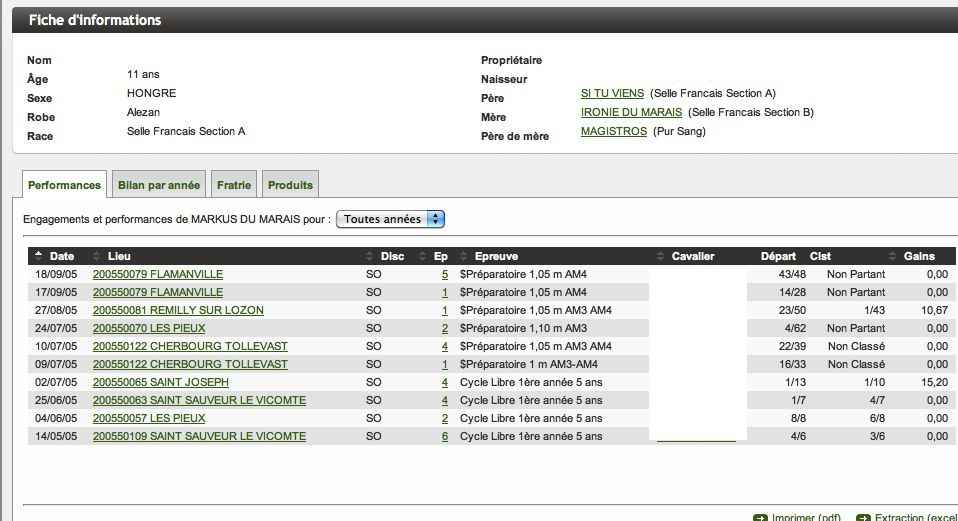Image resolution: width=958 pixels, height=521 pixels.
Task: Open the SAINT JOSEPH event link
Action: (160, 382)
